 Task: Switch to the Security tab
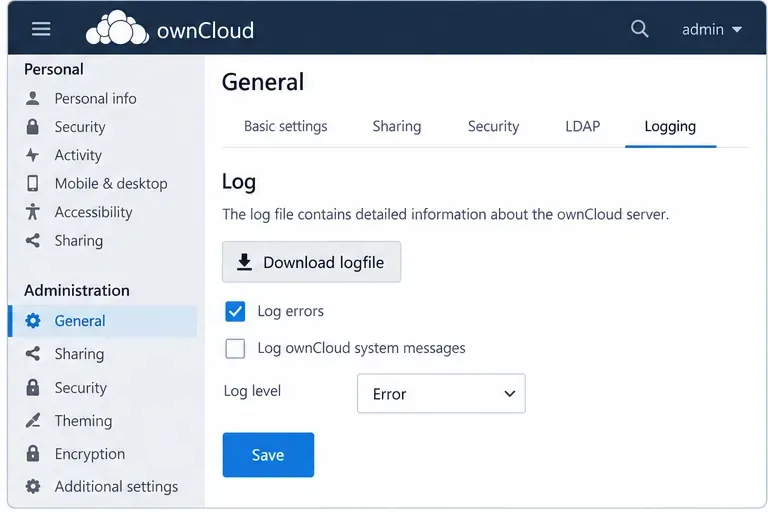pos(493,126)
